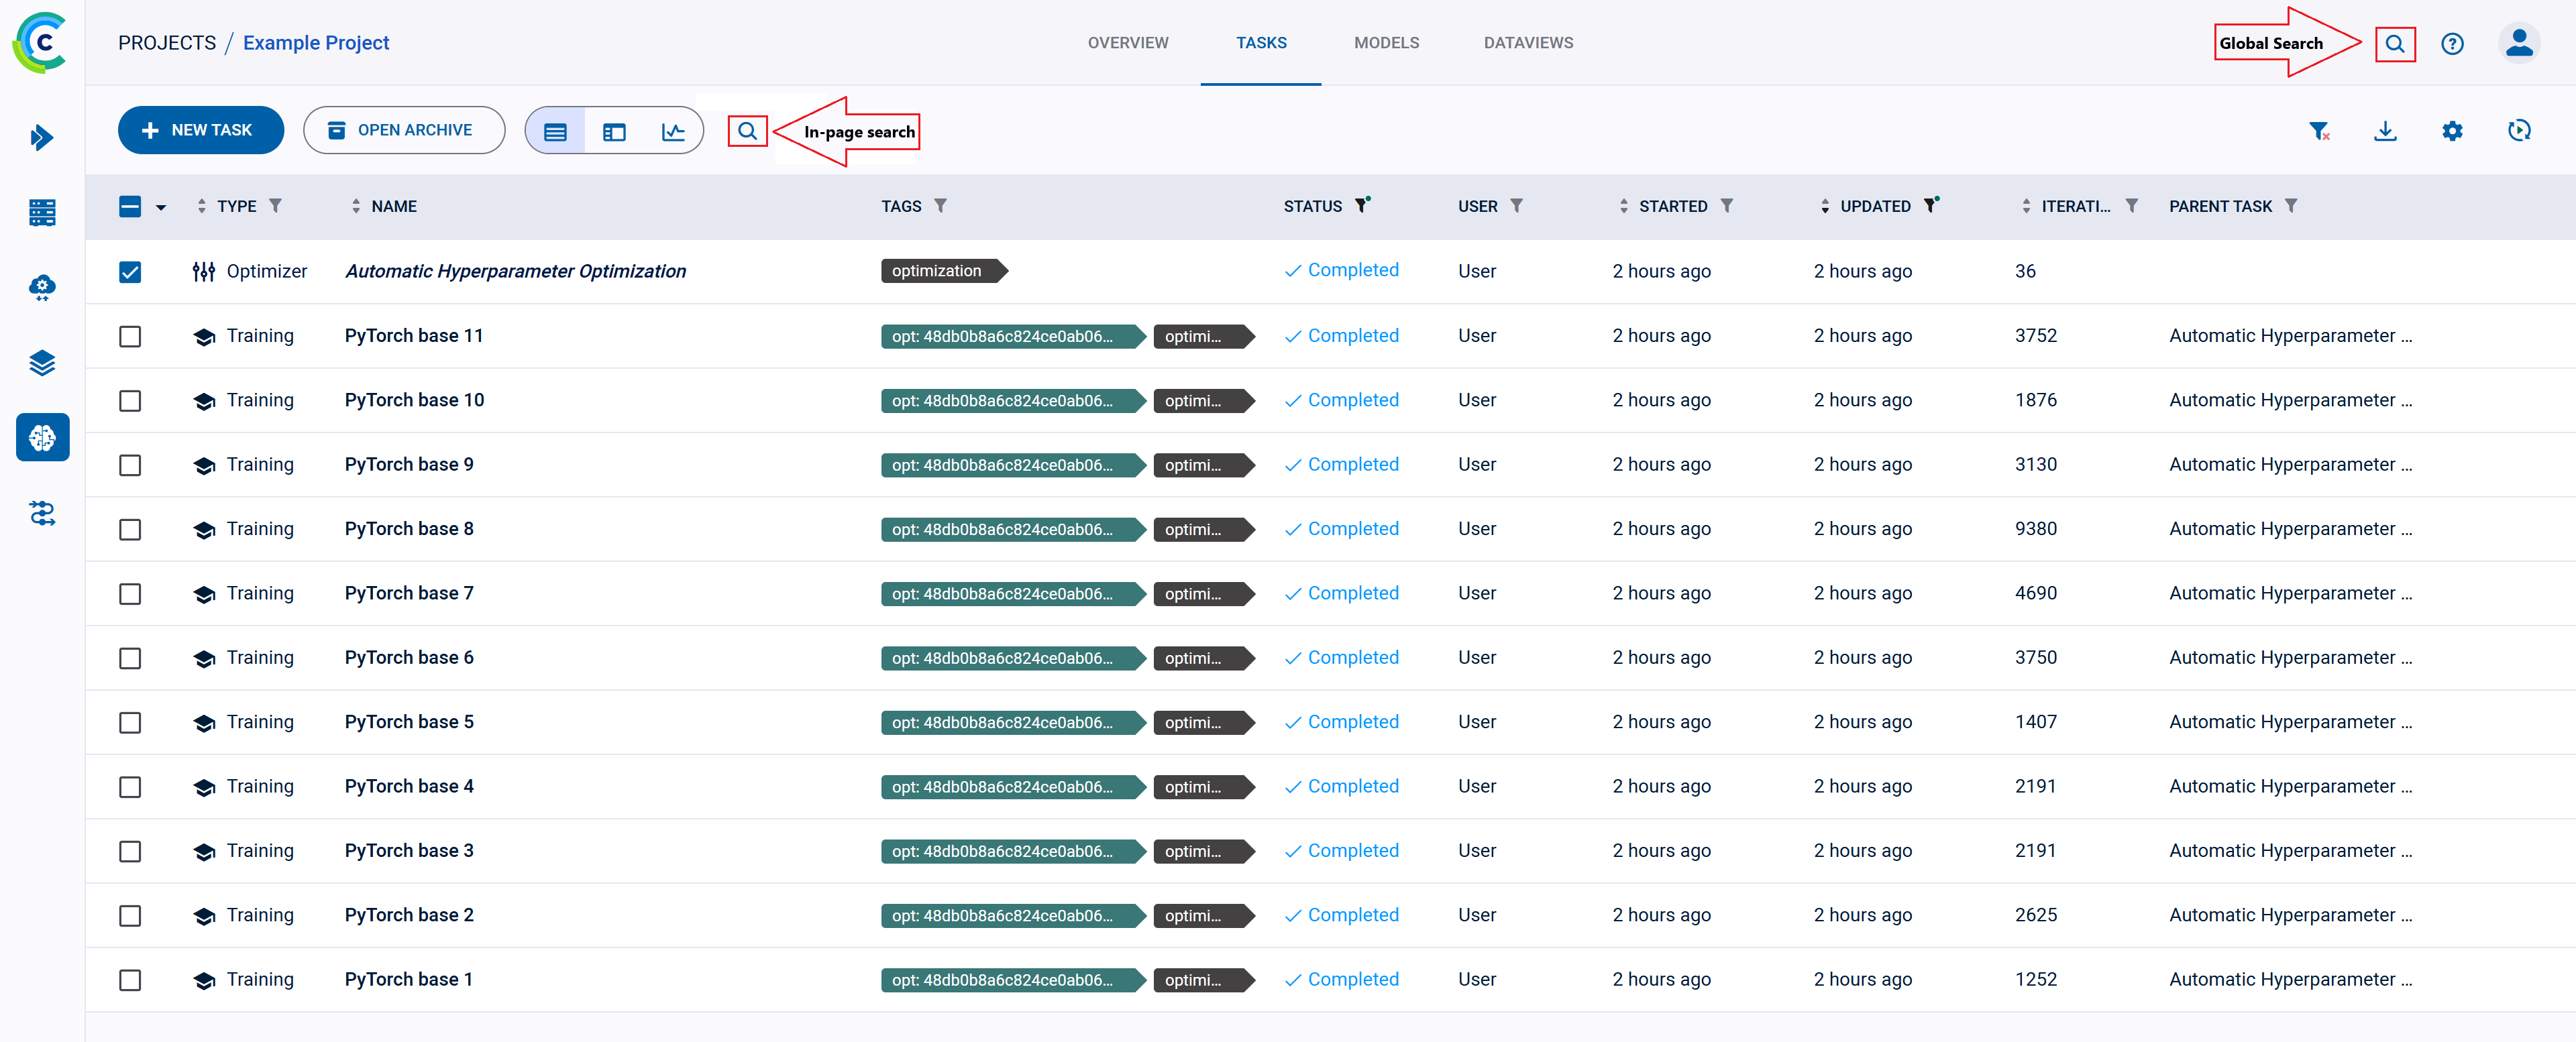Open Global Search from the top bar

(x=2395, y=43)
